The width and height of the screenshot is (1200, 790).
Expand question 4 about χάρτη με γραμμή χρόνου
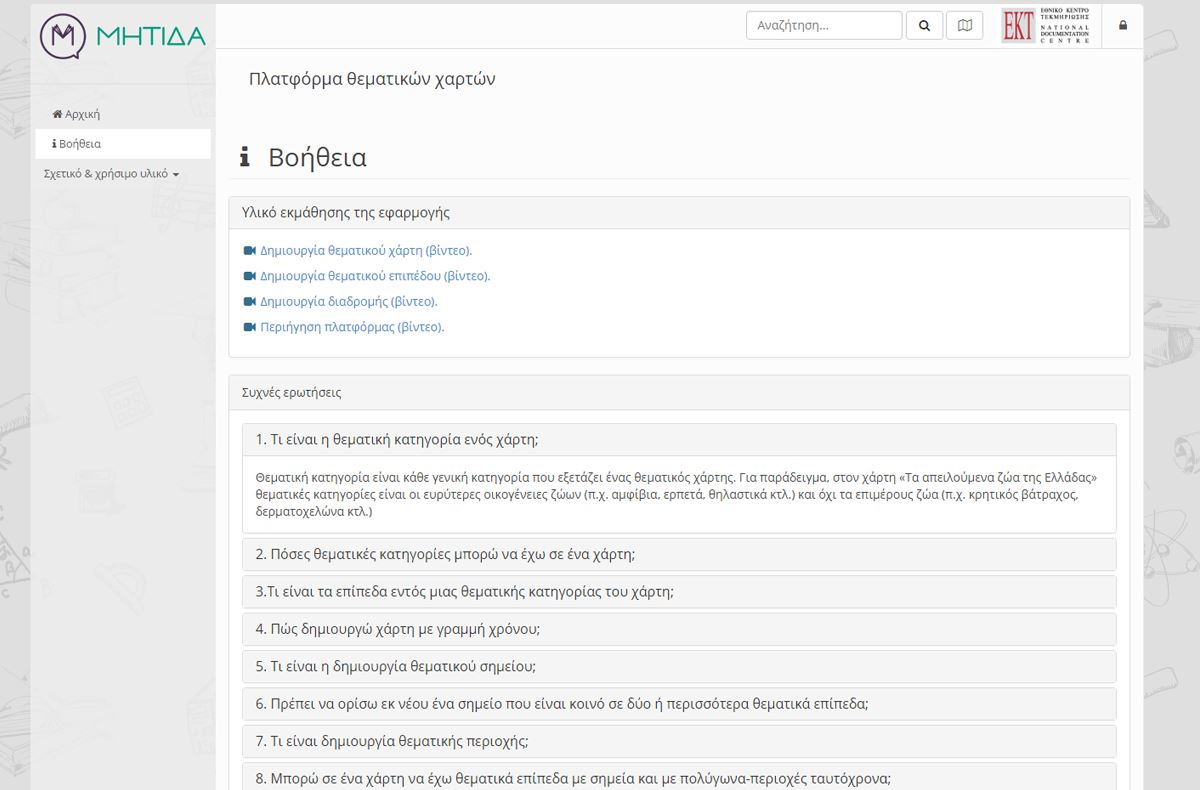pyautogui.click(x=397, y=629)
